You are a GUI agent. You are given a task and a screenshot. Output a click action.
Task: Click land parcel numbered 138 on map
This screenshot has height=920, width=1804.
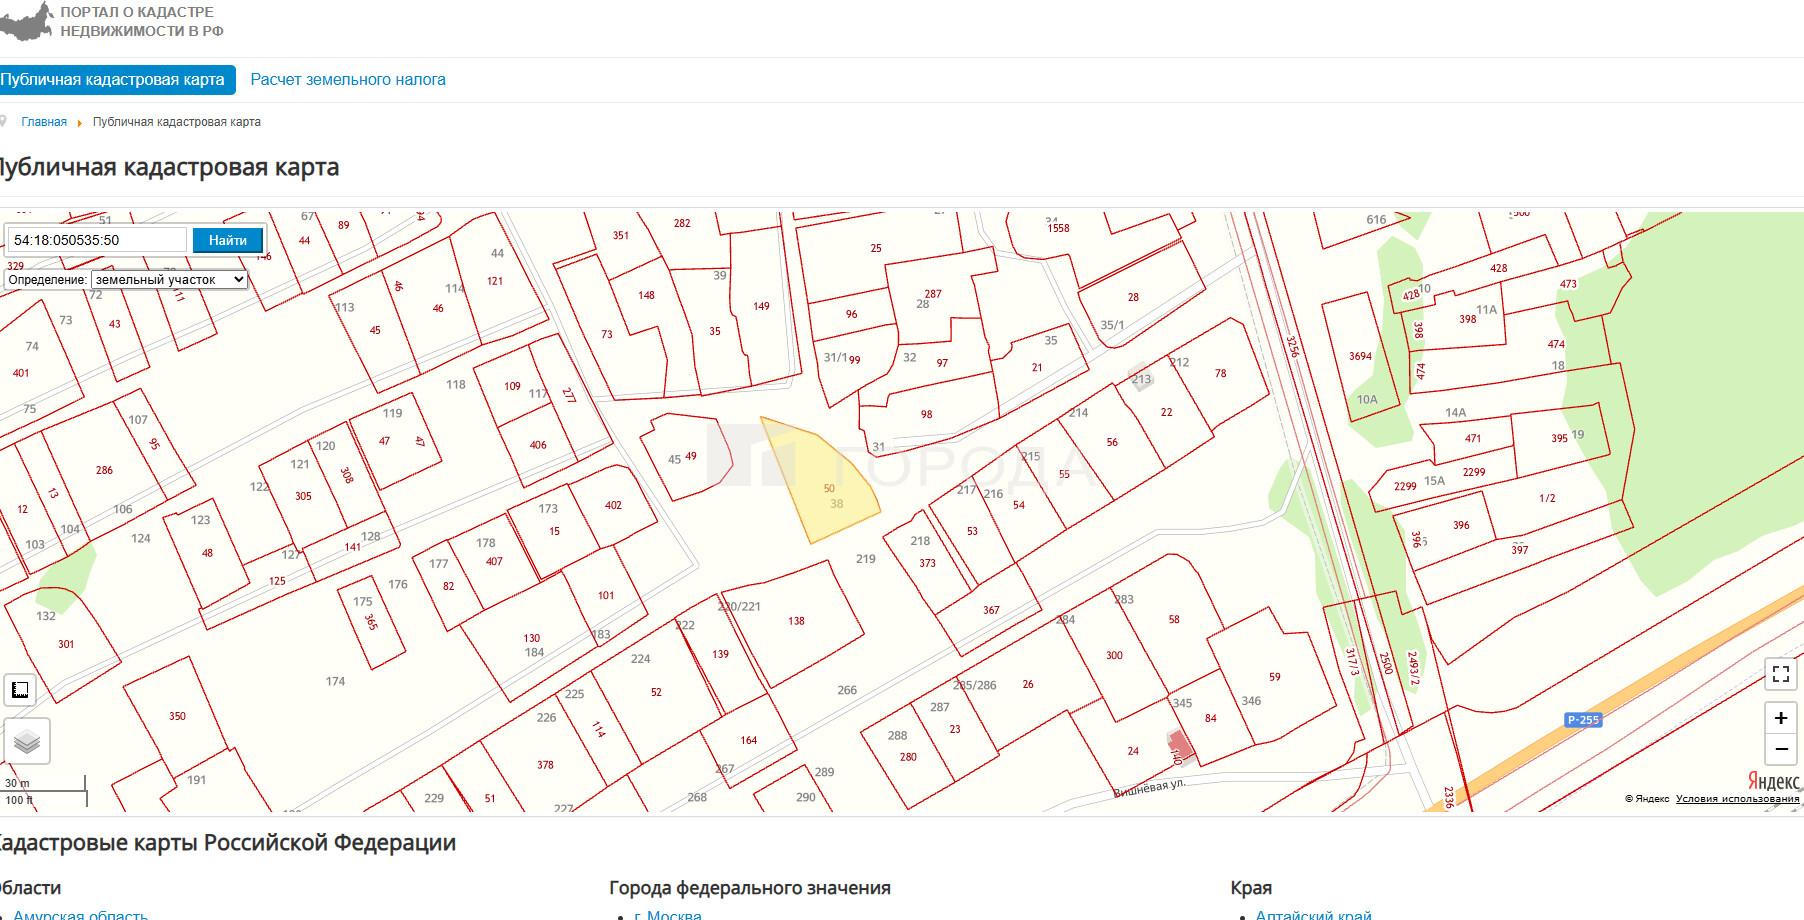click(x=796, y=621)
